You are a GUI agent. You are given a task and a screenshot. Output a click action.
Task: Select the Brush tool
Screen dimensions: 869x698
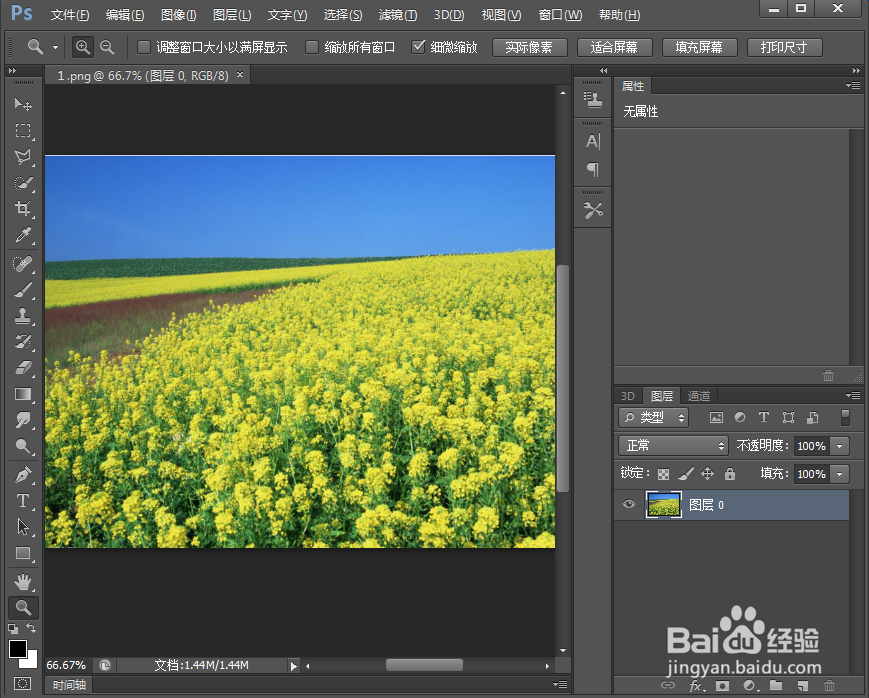(x=23, y=290)
